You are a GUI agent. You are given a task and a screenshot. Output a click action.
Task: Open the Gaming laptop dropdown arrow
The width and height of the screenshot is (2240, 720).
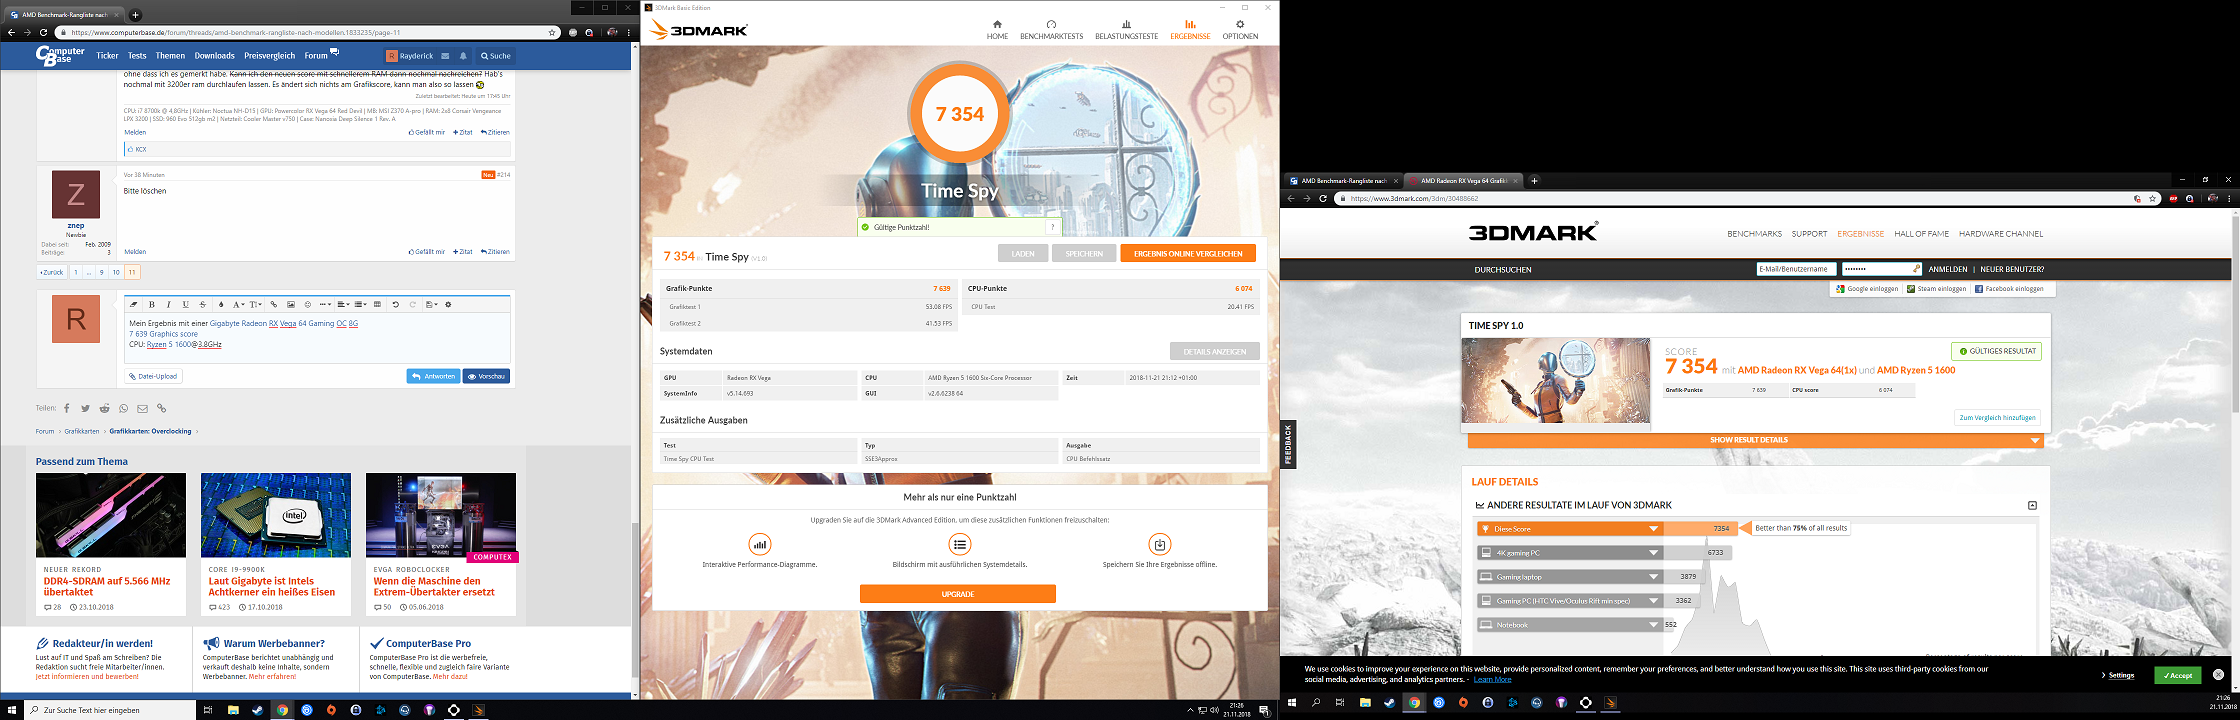[x=1653, y=577]
